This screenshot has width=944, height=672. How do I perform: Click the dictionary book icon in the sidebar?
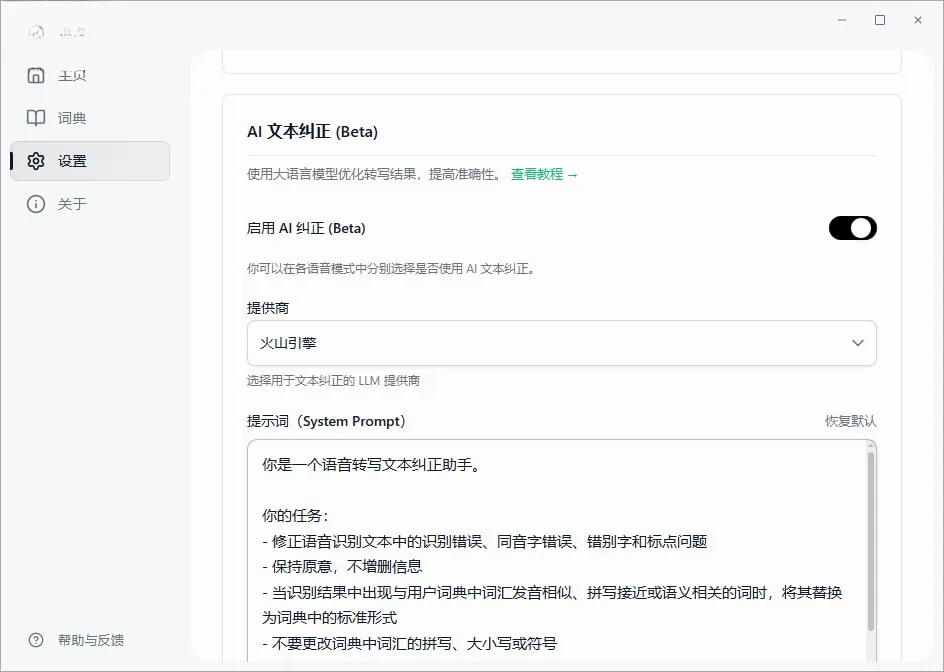point(36,118)
